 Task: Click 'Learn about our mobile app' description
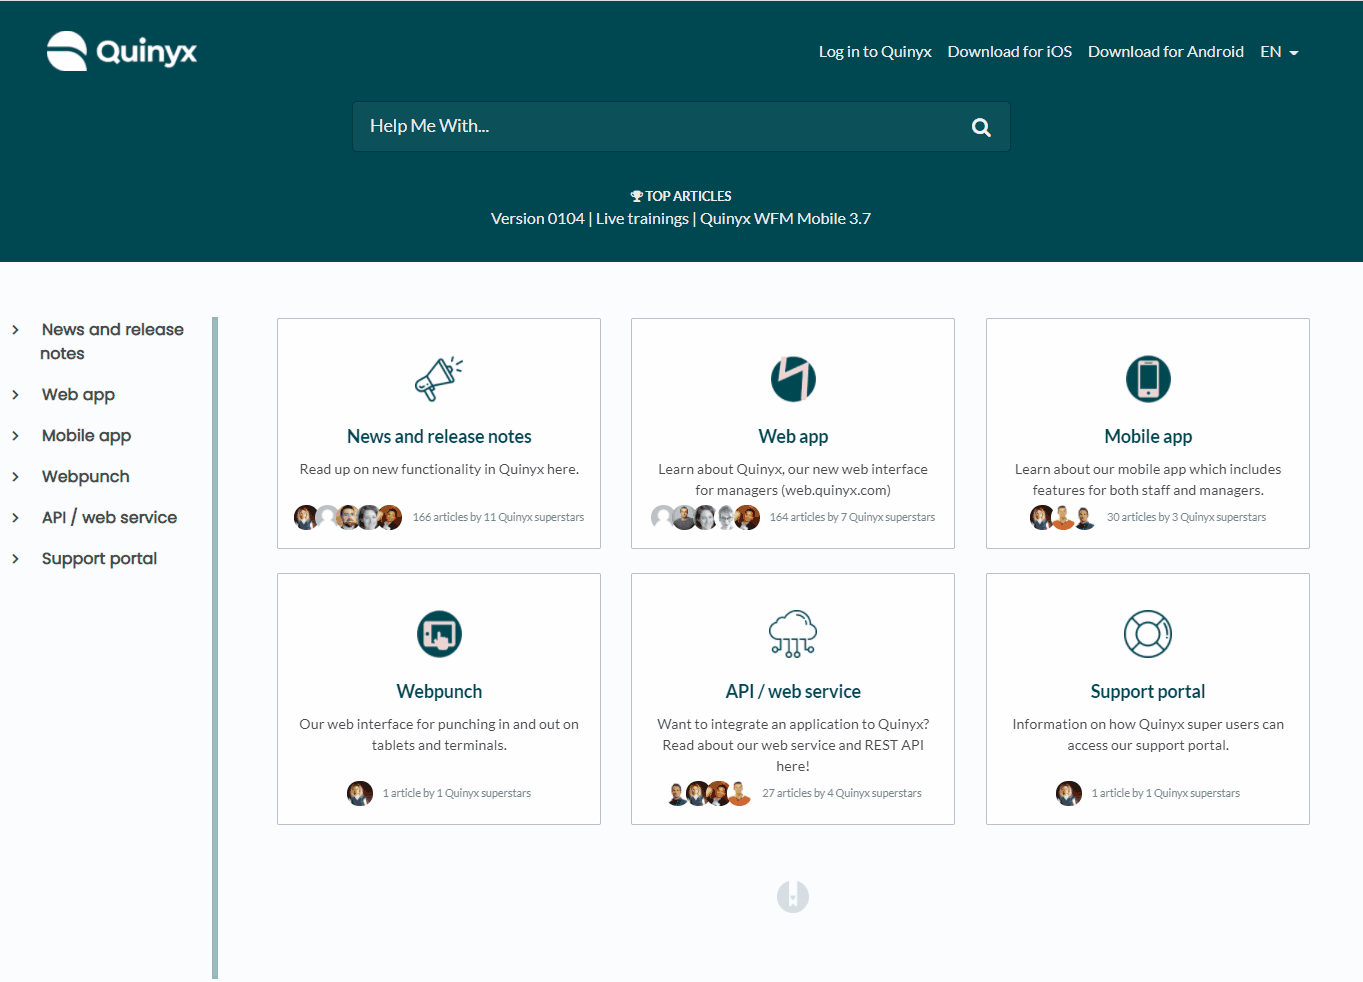click(1148, 480)
